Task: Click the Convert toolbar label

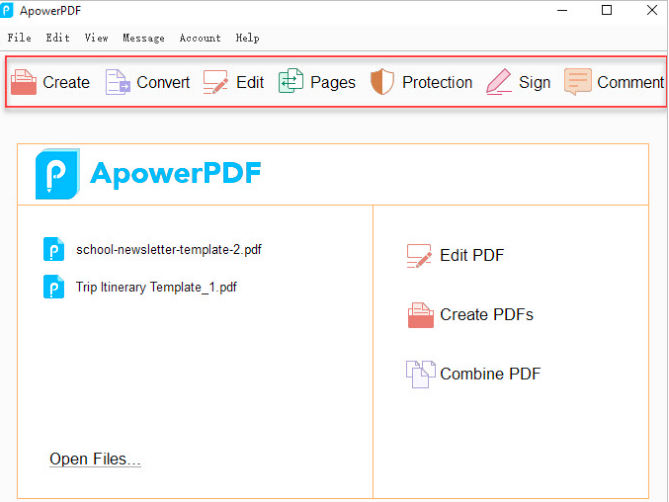Action: [163, 82]
